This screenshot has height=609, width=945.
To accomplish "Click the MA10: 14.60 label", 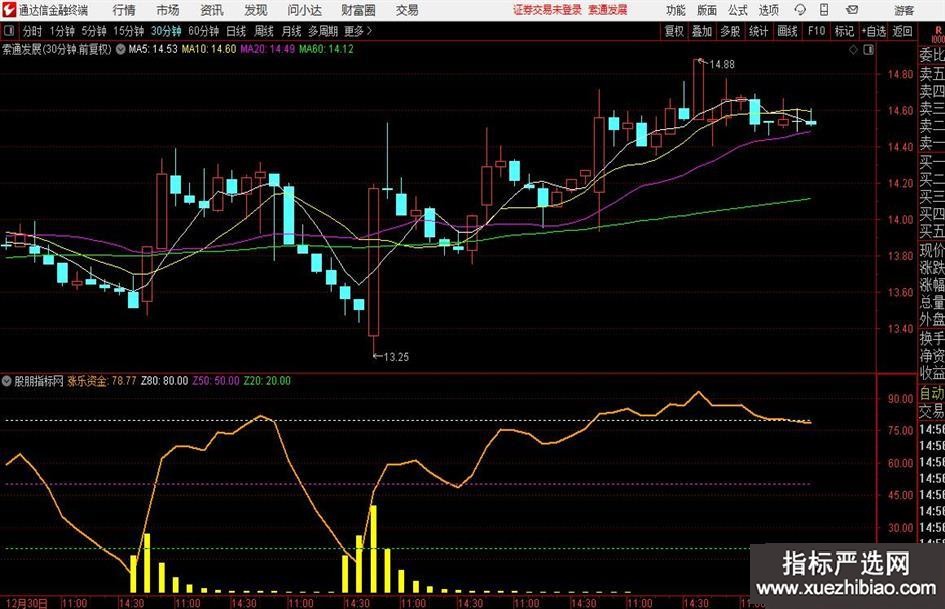I will 209,49.
